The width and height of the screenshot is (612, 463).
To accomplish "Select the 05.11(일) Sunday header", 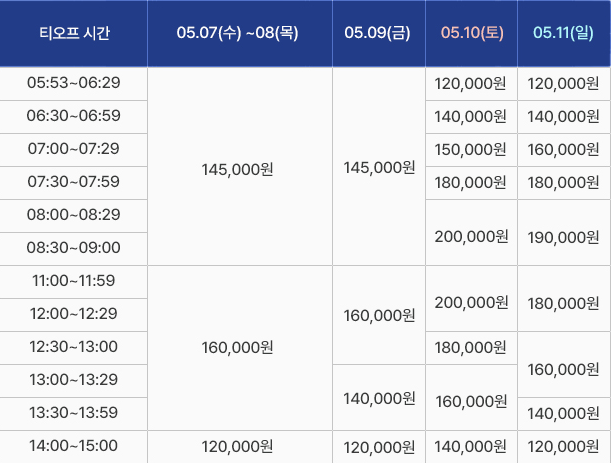I will tap(563, 33).
